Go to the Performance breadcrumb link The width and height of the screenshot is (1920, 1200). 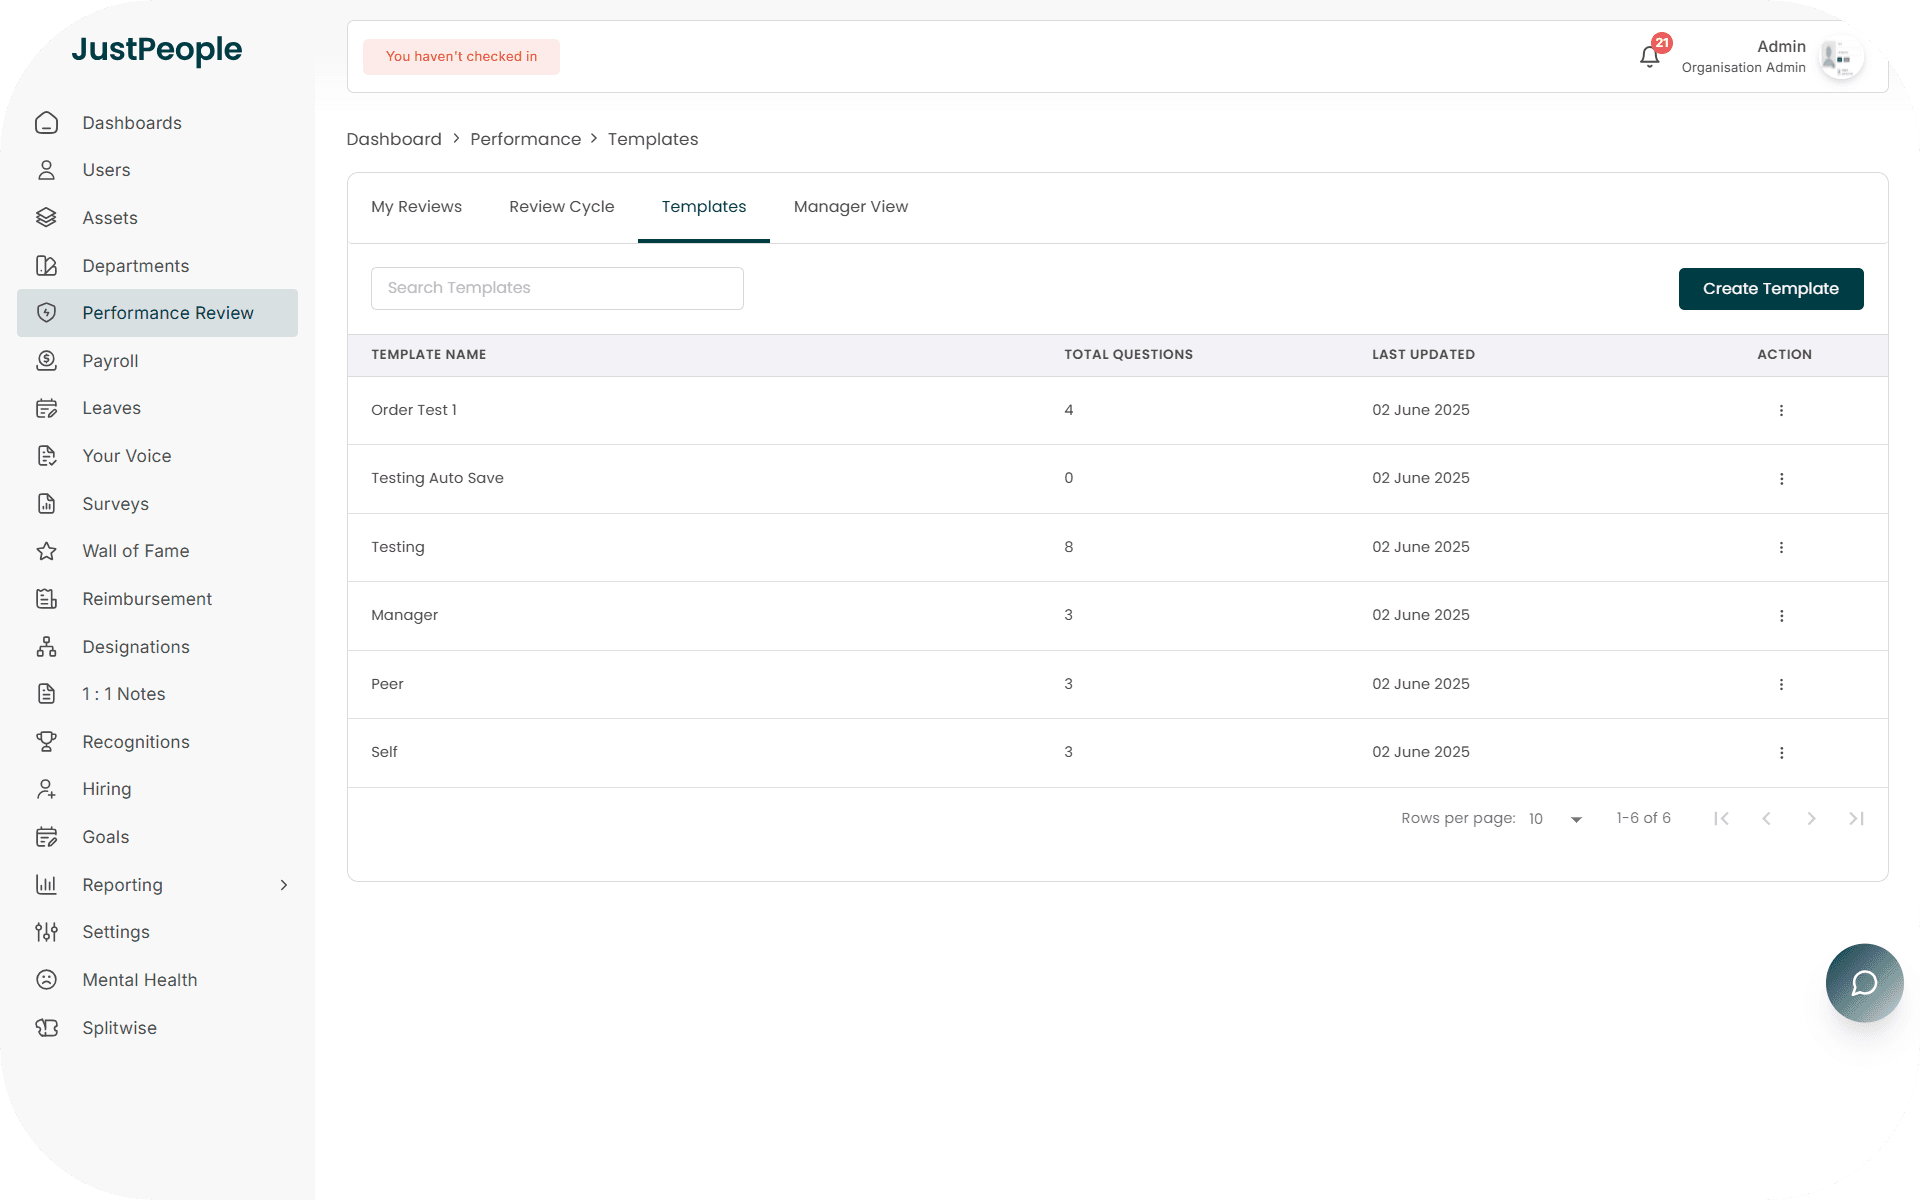(525, 139)
